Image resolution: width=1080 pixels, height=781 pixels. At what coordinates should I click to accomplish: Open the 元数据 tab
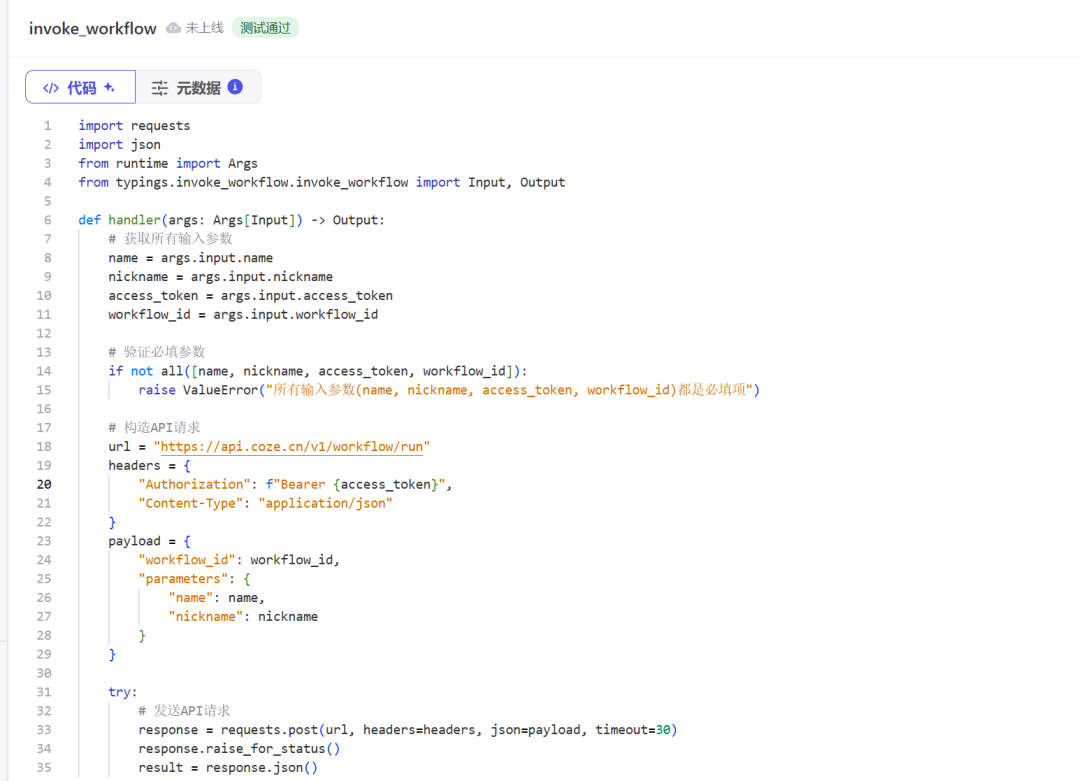[x=198, y=88]
